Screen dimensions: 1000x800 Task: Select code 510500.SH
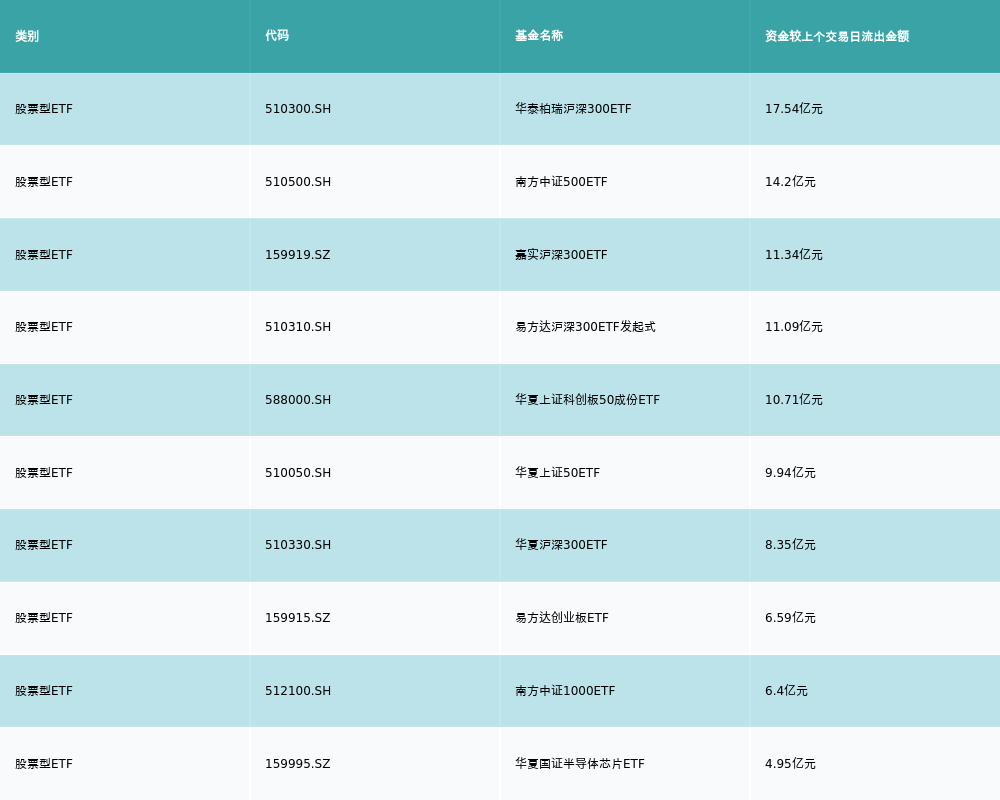[x=298, y=182]
